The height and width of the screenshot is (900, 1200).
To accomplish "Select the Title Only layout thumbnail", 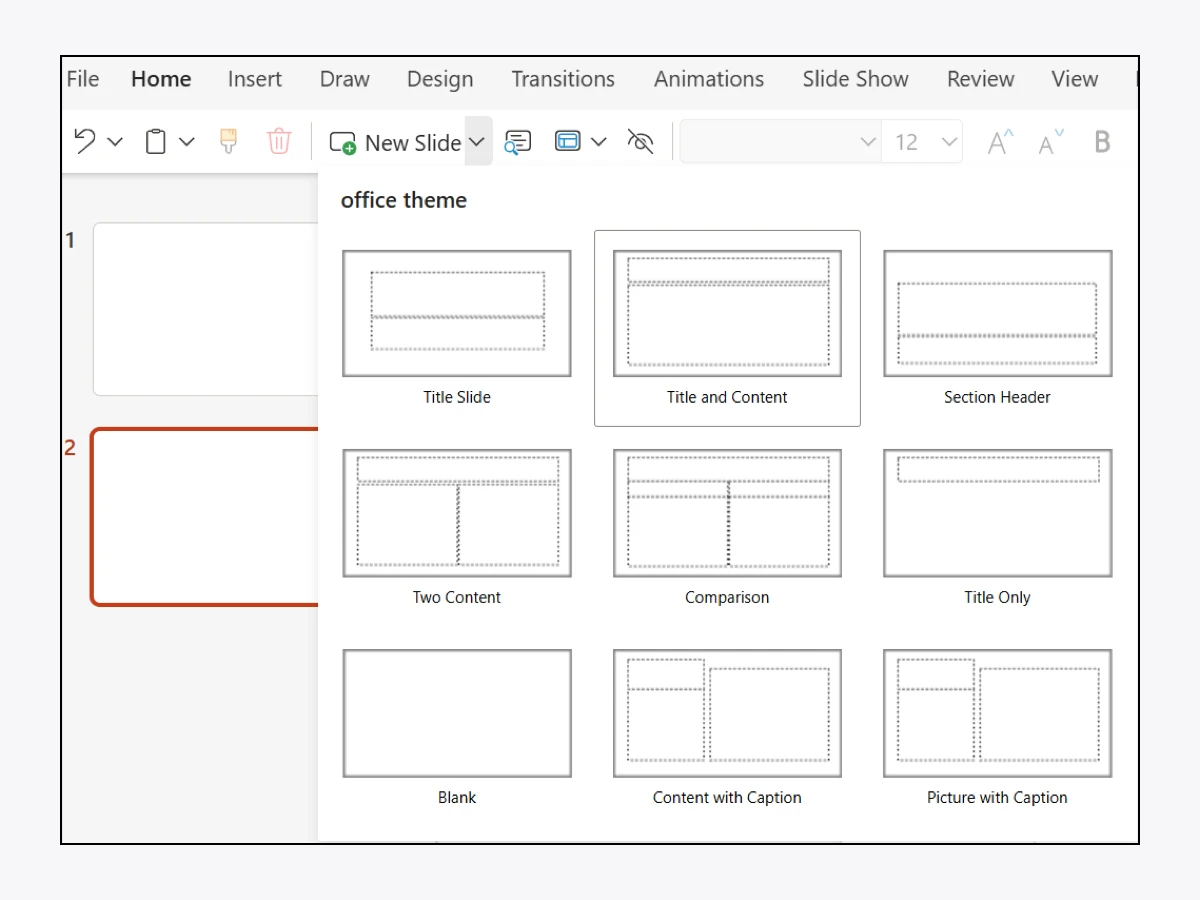I will pos(998,513).
